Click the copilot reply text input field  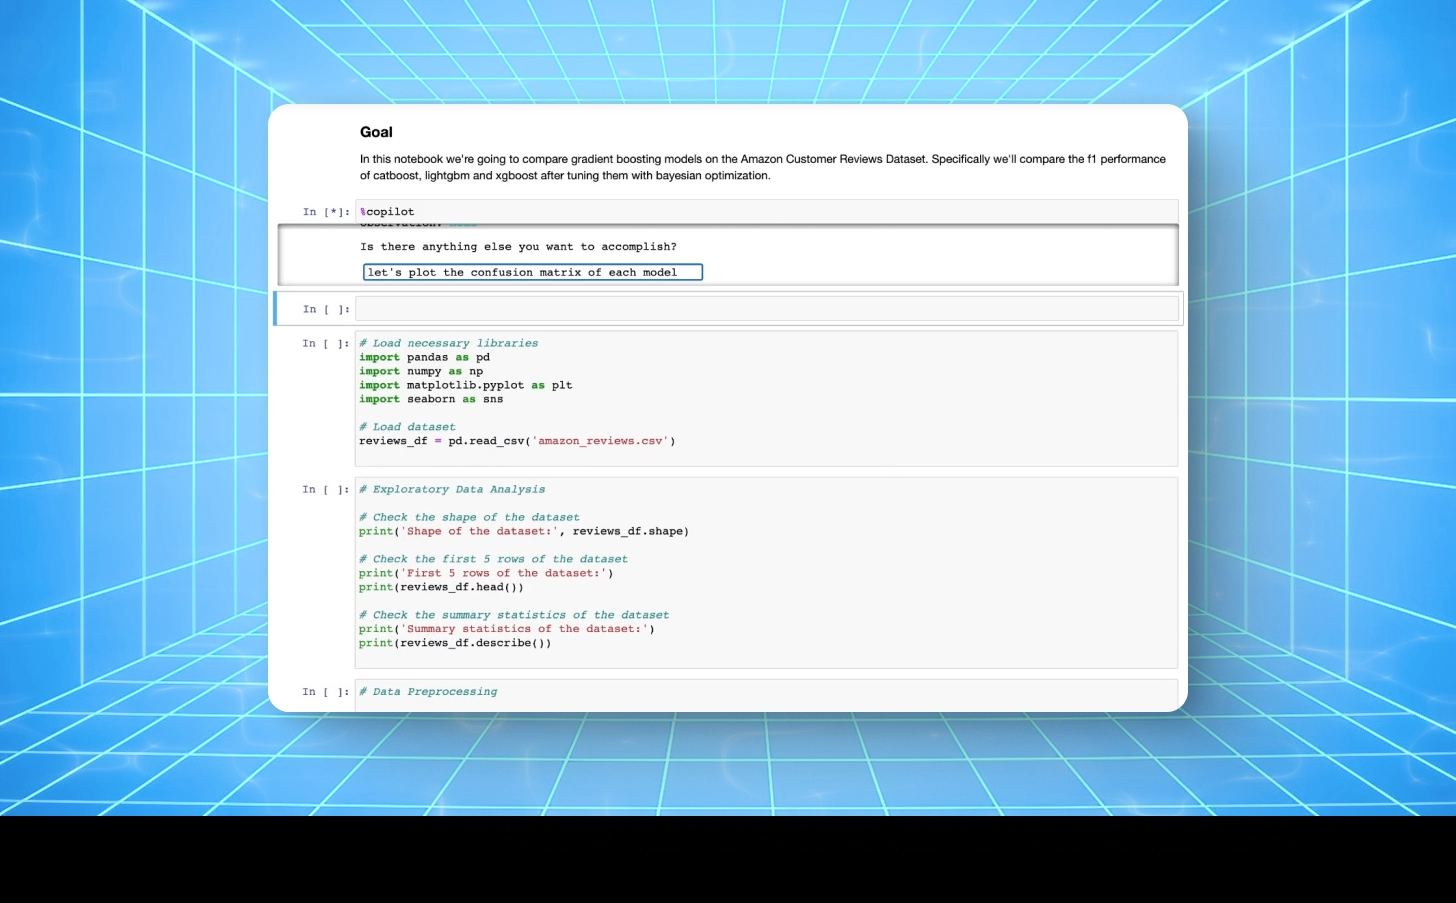coord(532,272)
